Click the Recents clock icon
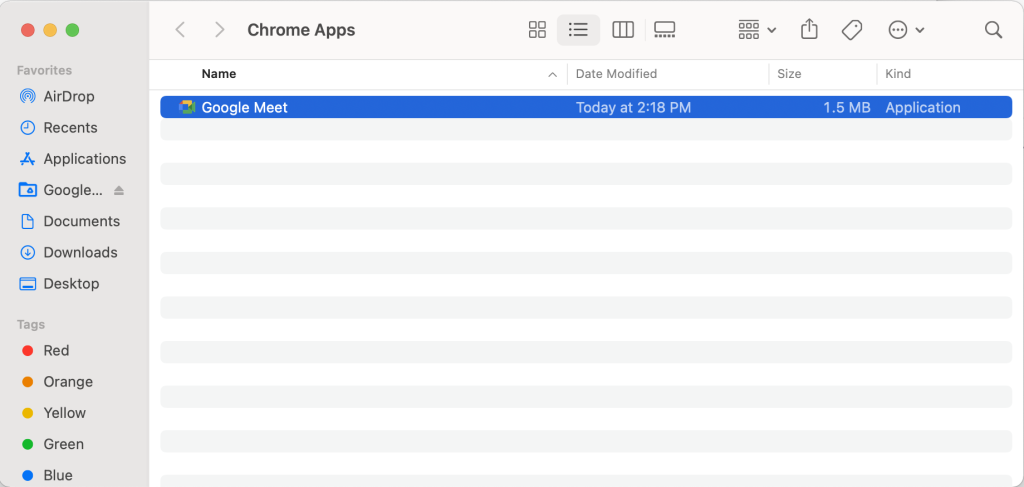This screenshot has width=1024, height=487. 27,128
